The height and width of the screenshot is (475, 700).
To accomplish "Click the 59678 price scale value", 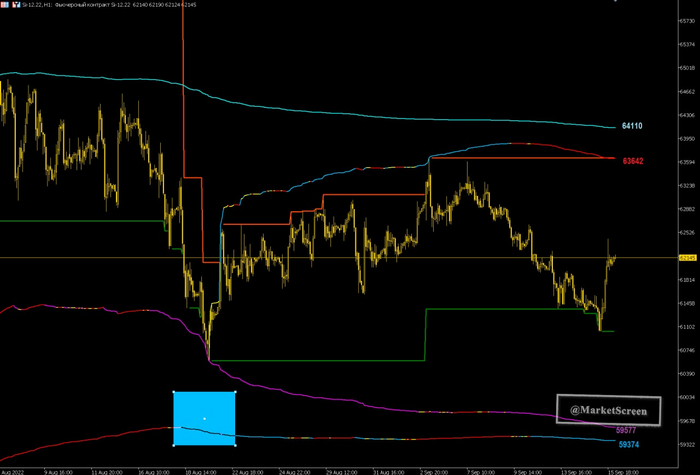I will (x=688, y=421).
